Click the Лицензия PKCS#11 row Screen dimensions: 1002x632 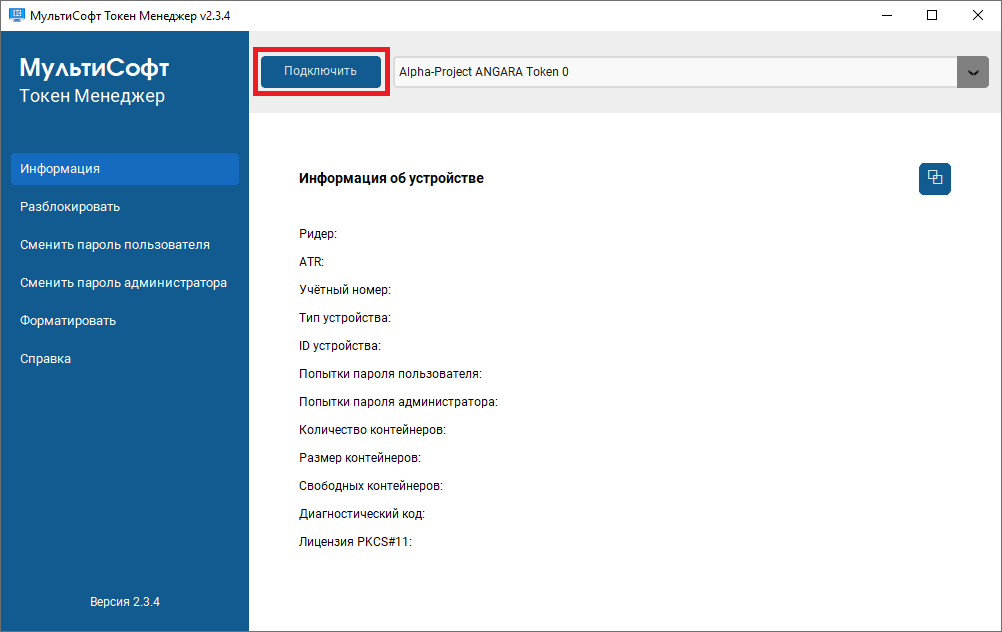pos(355,542)
